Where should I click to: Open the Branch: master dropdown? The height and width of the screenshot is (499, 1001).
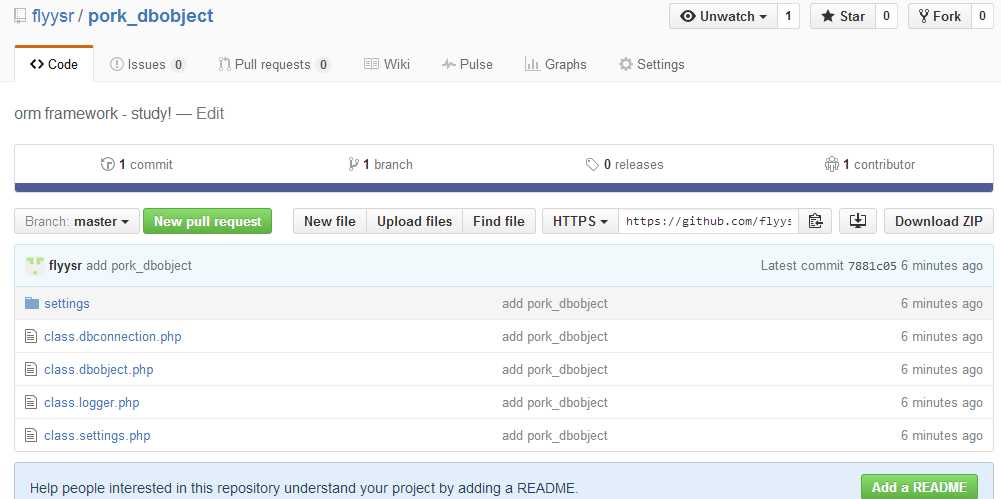(77, 221)
